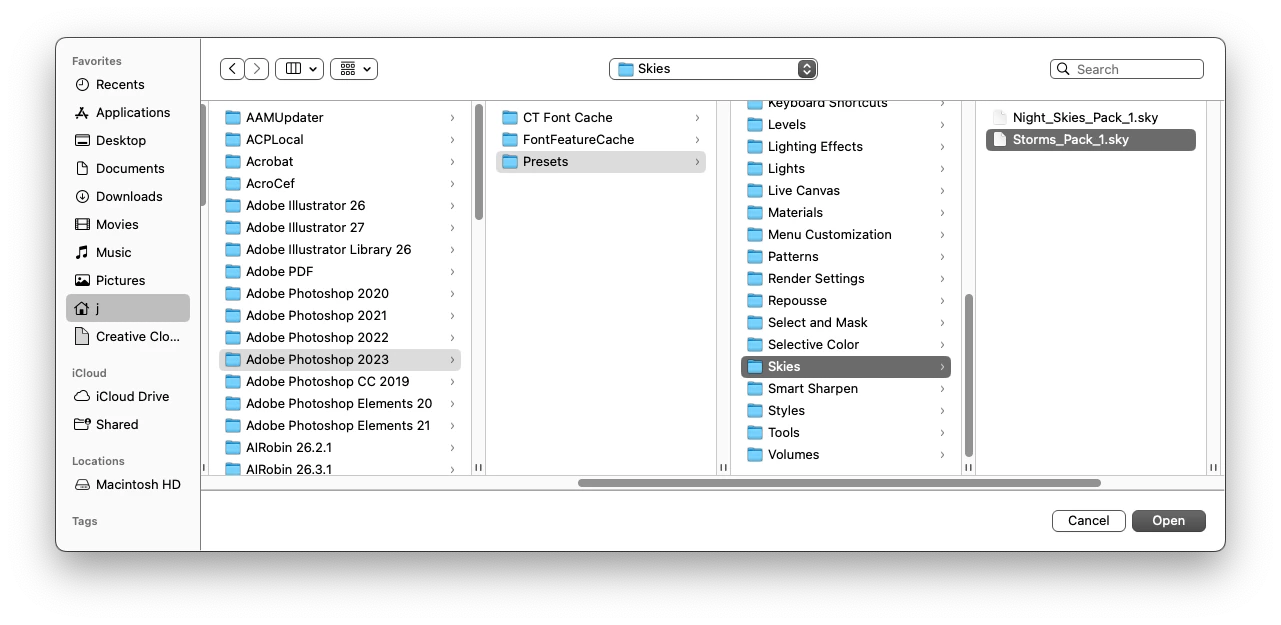Select the Adobe Photoshop 2020 folder

tap(340, 294)
